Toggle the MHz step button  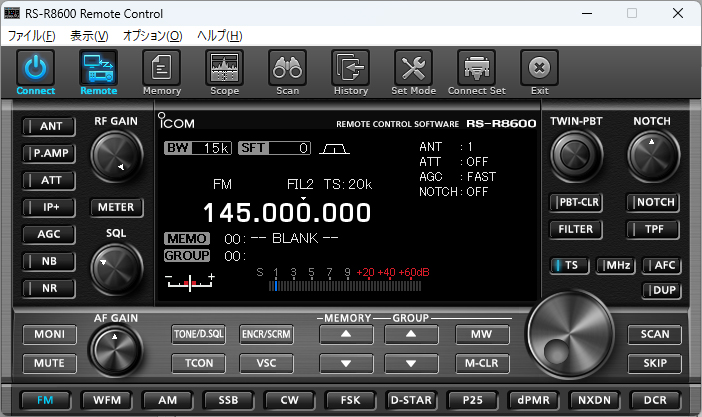[x=616, y=265]
